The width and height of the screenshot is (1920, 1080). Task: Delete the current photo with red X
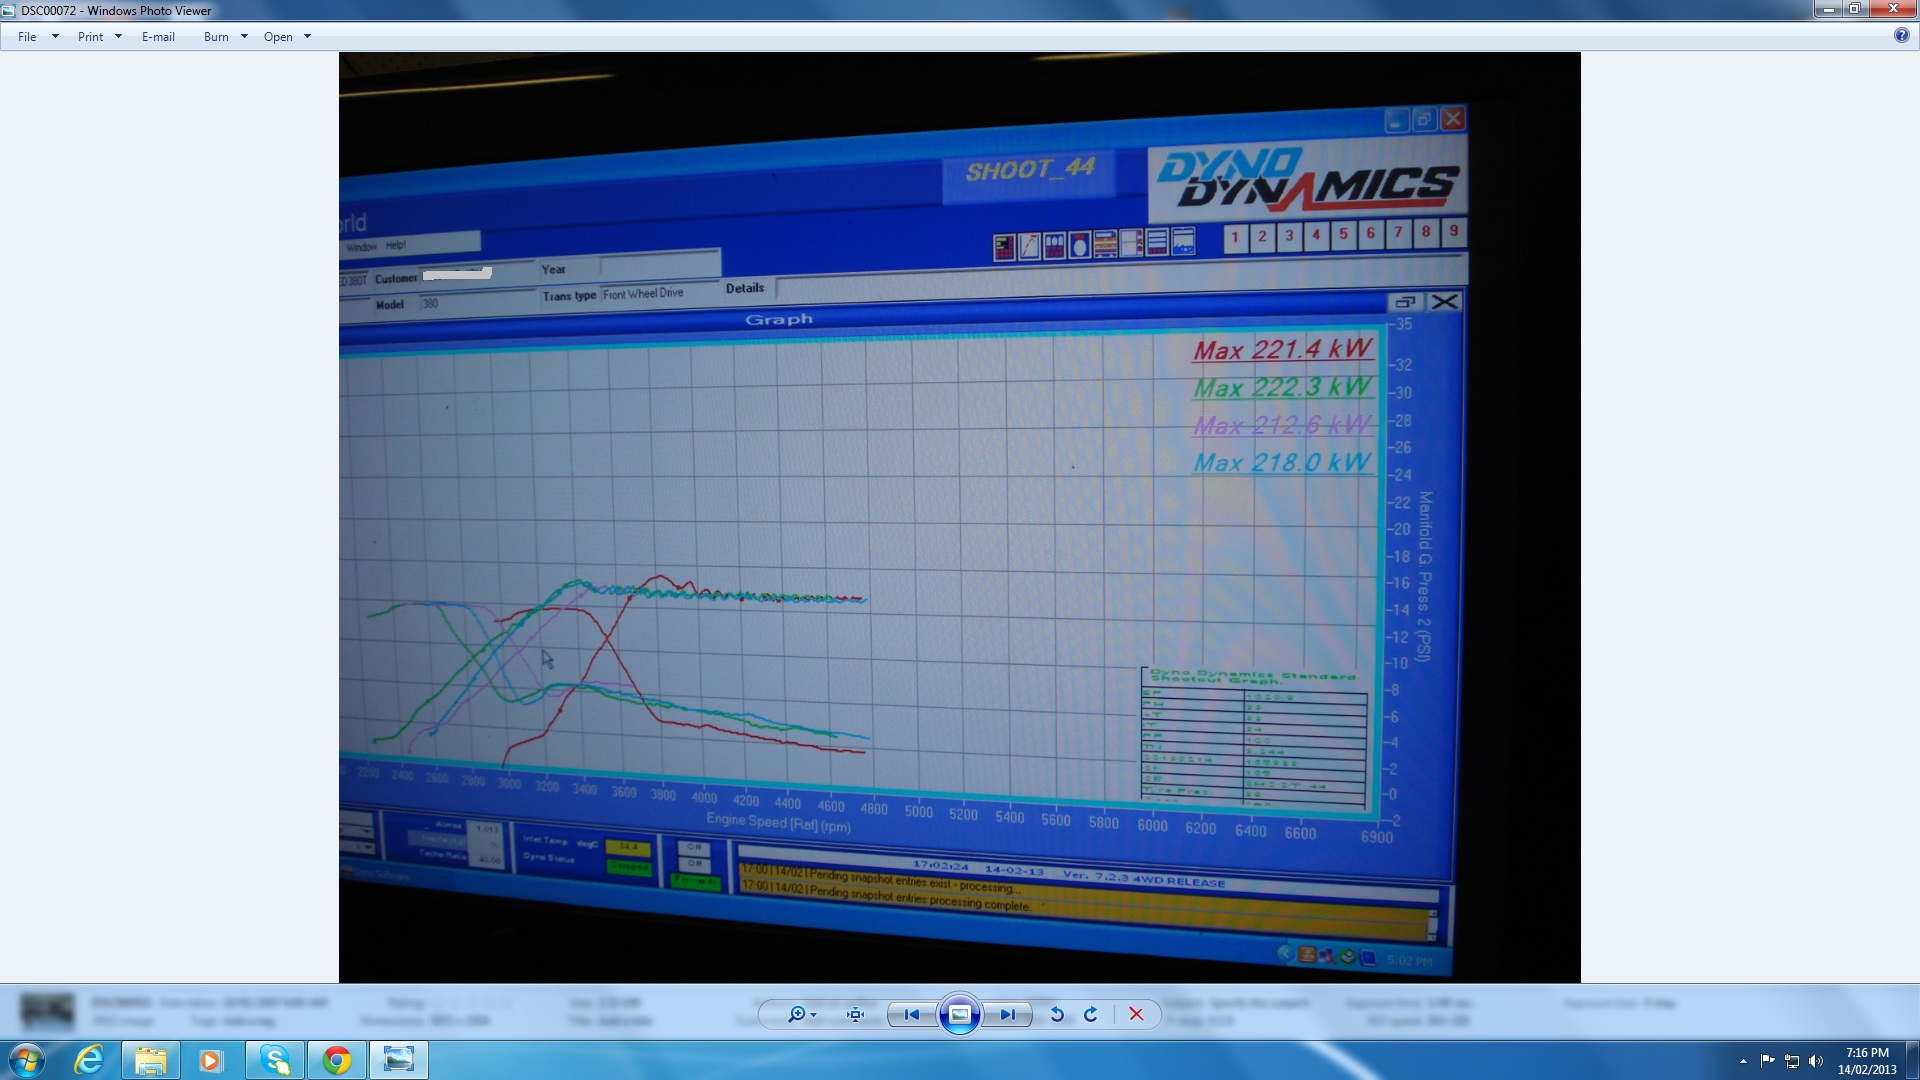tap(1136, 1014)
